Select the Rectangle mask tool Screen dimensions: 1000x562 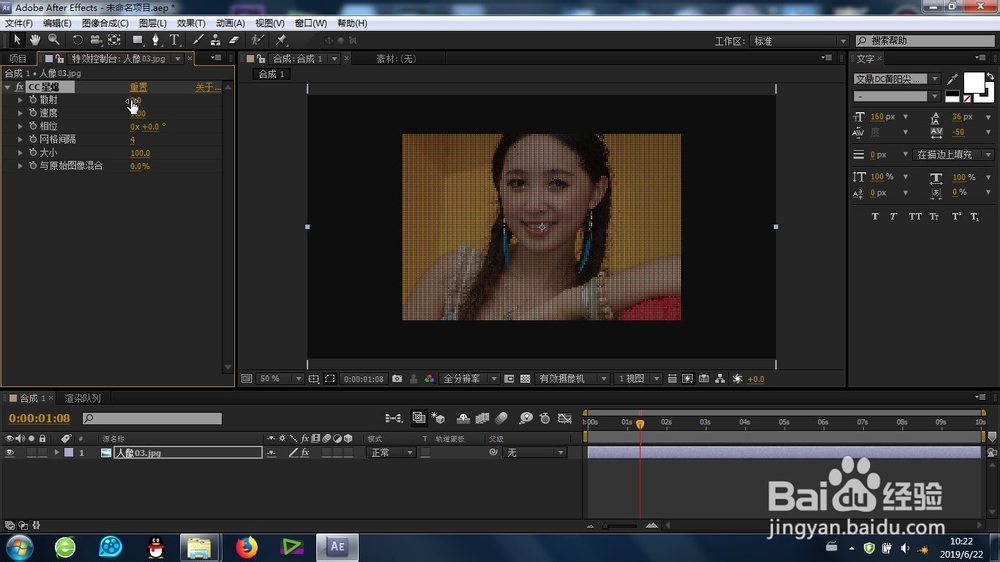(137, 40)
